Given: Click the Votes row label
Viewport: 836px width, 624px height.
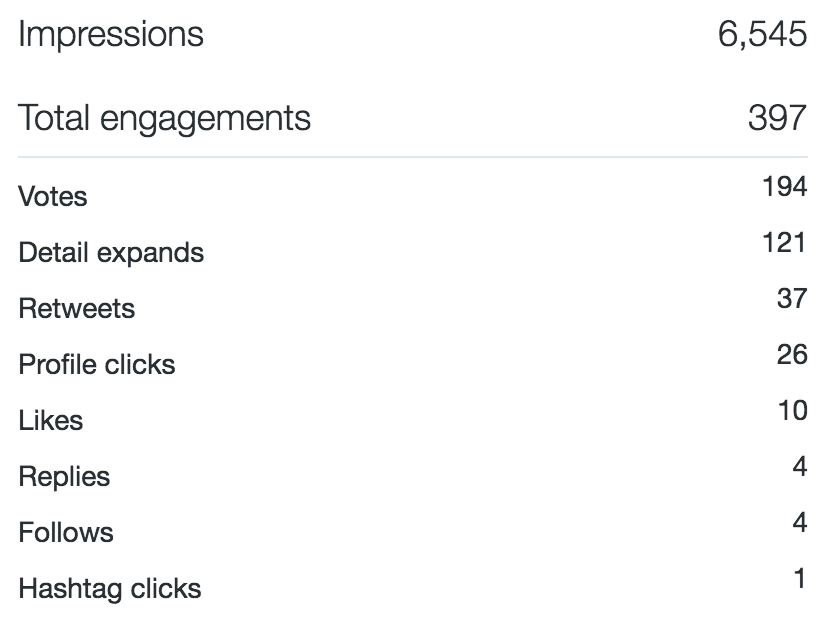Looking at the screenshot, I should click(53, 196).
